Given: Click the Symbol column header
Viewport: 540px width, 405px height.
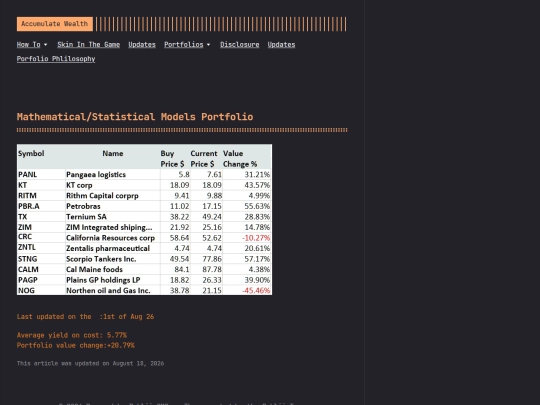Looking at the screenshot, I should point(41,157).
